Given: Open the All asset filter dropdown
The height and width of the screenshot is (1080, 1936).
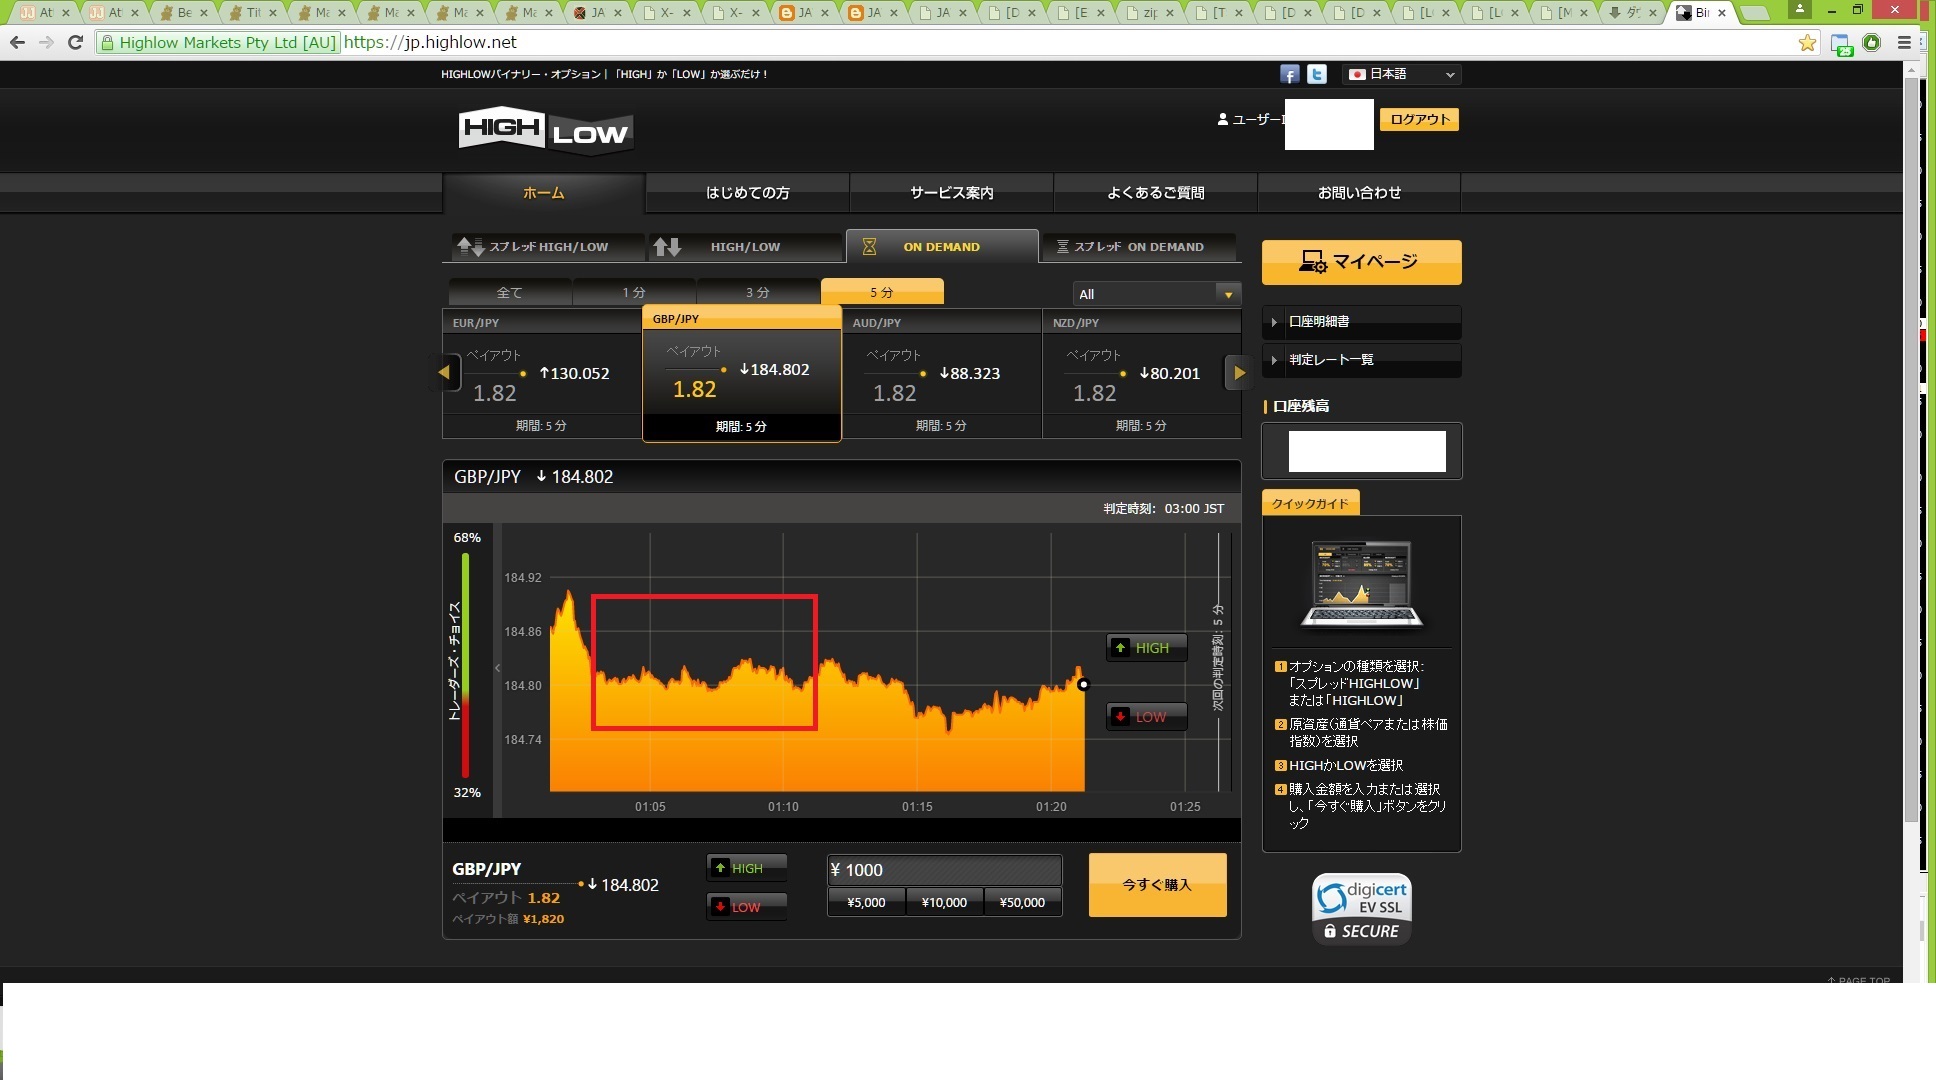Looking at the screenshot, I should click(x=1156, y=294).
